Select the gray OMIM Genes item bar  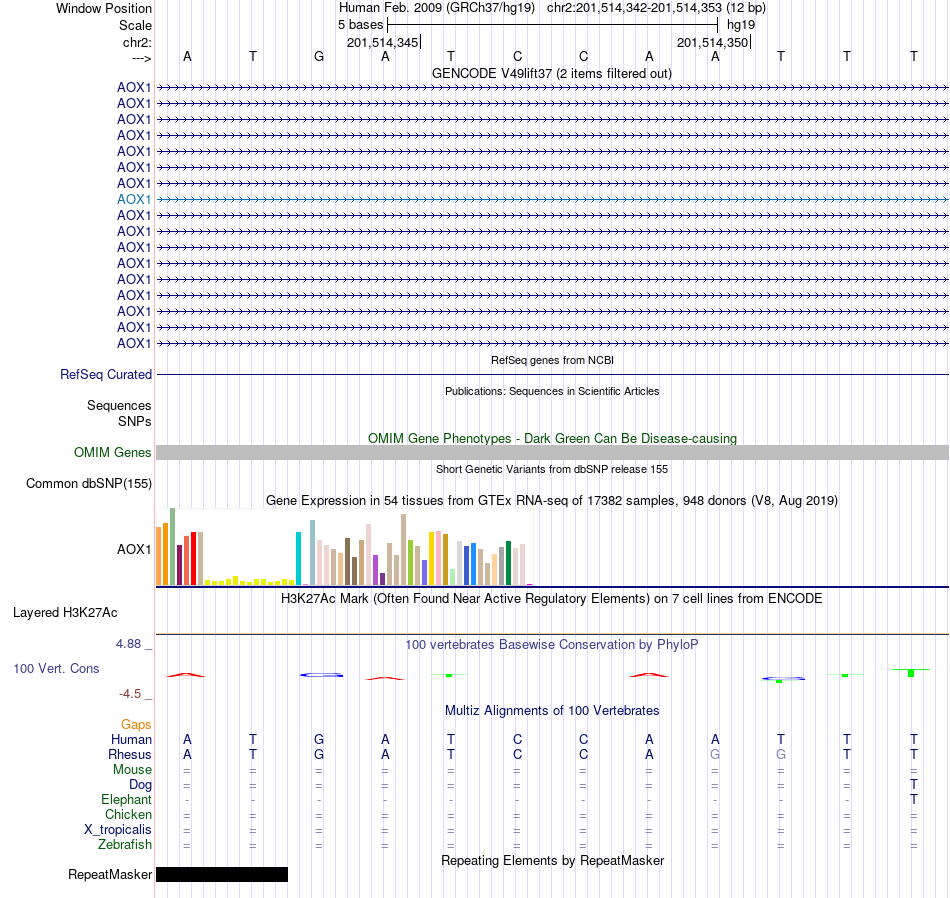(x=552, y=453)
